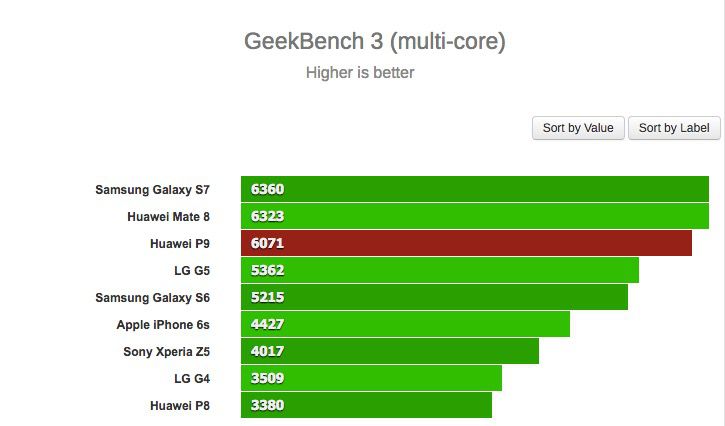
Task: Select the Sony Xperia Z5 bar
Action: (390, 351)
